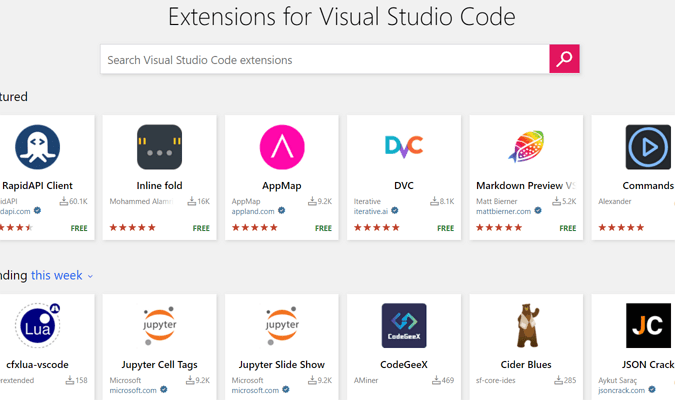
Task: Open the AppMap extension title
Action: click(x=282, y=186)
